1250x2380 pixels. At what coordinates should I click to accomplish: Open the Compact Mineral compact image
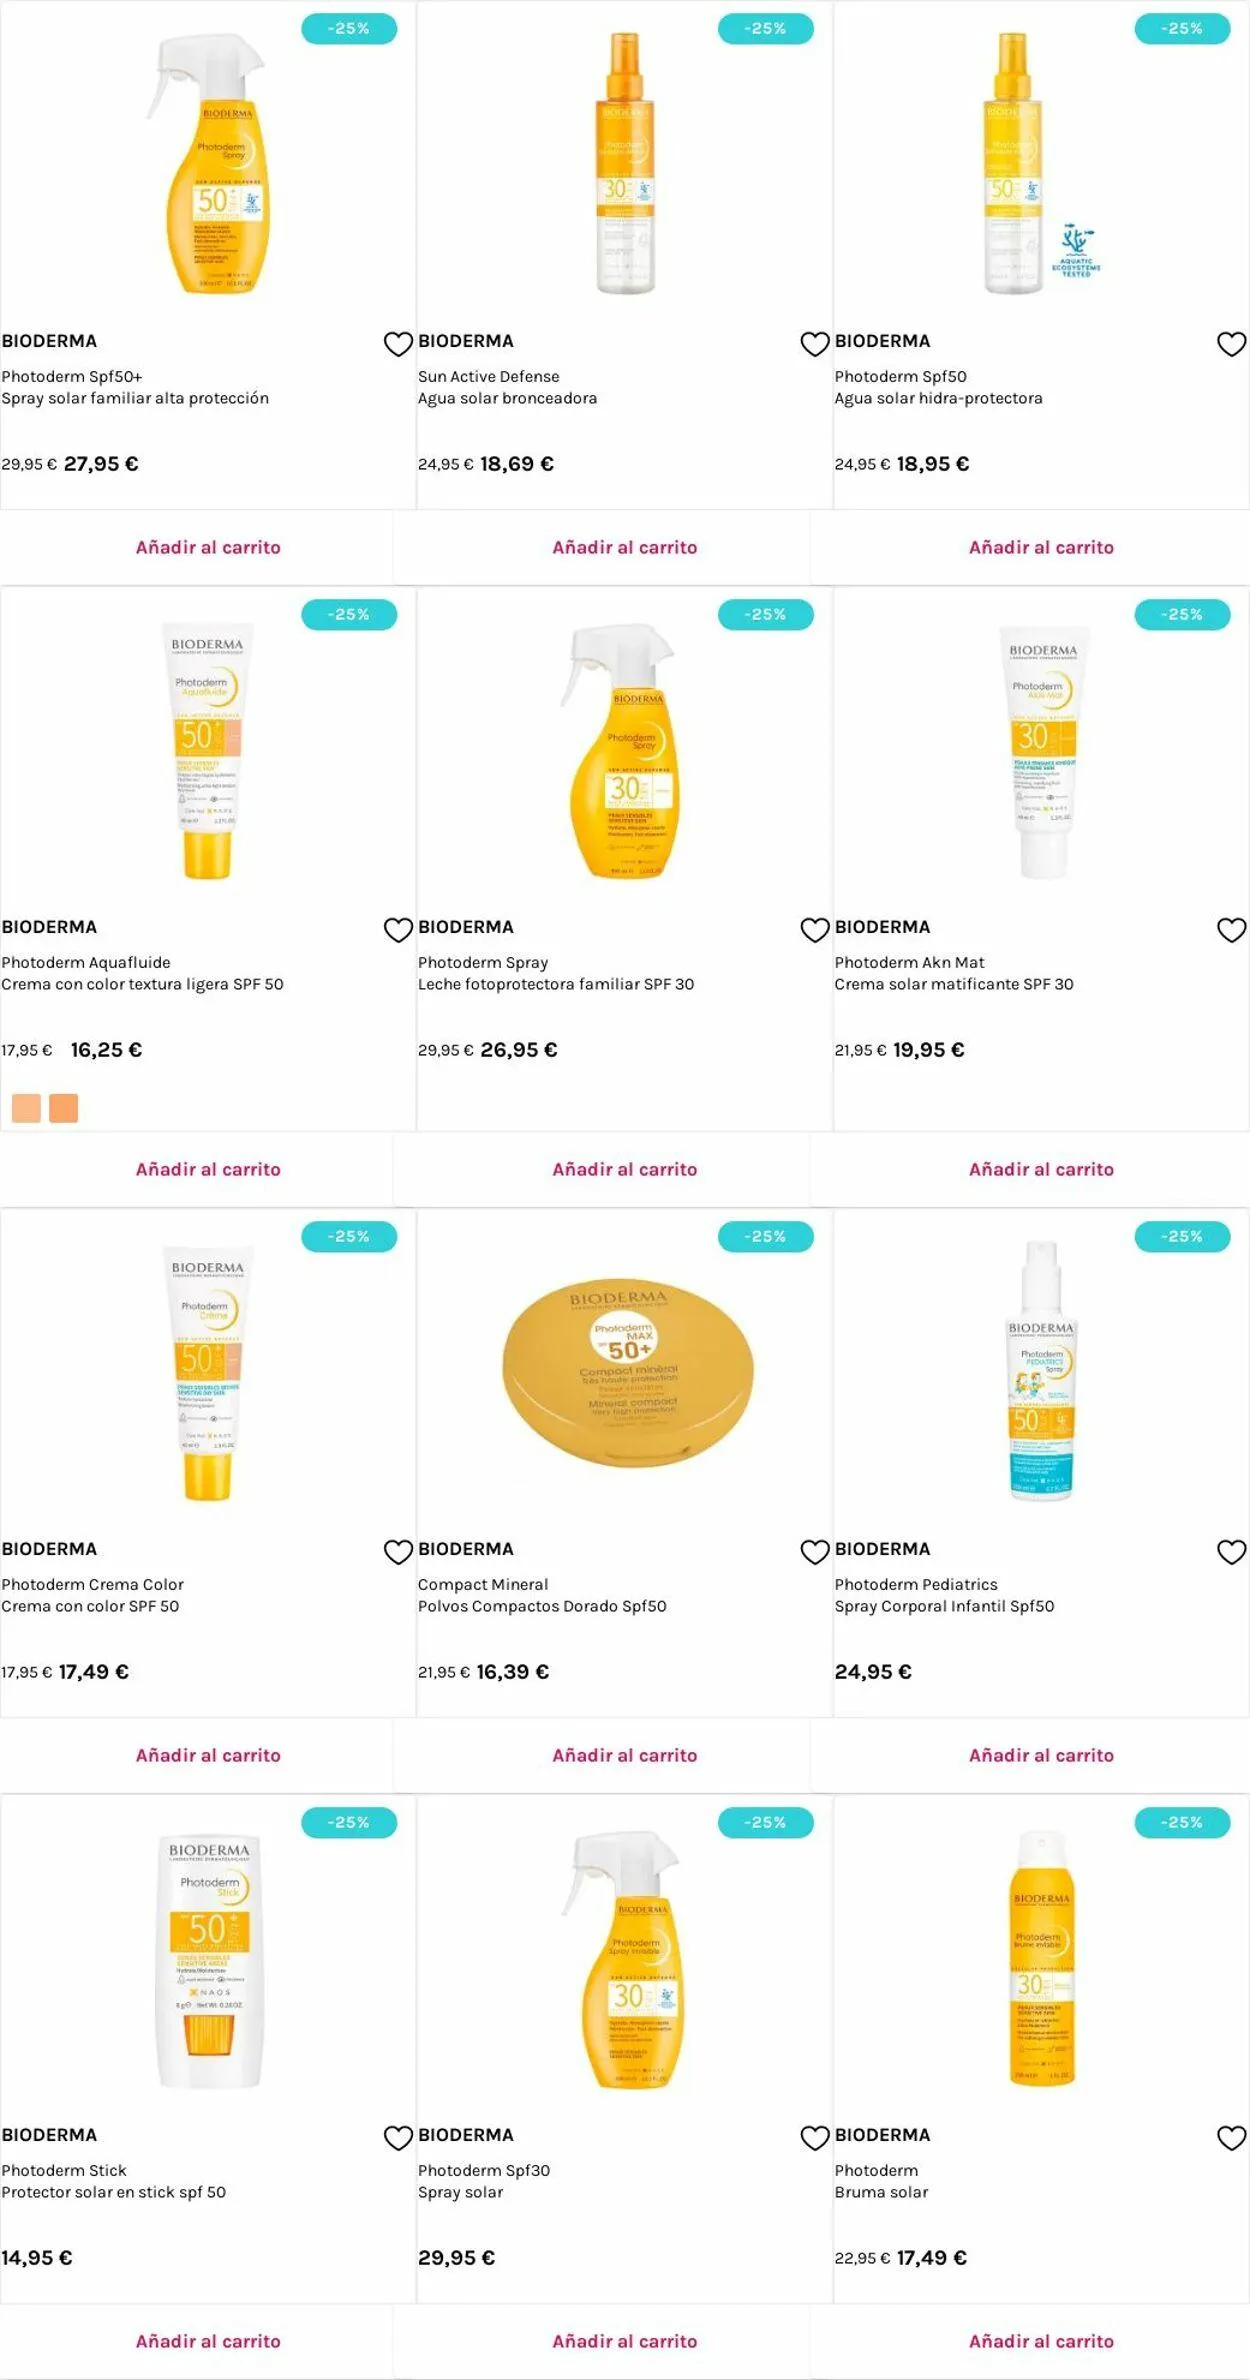click(626, 1372)
